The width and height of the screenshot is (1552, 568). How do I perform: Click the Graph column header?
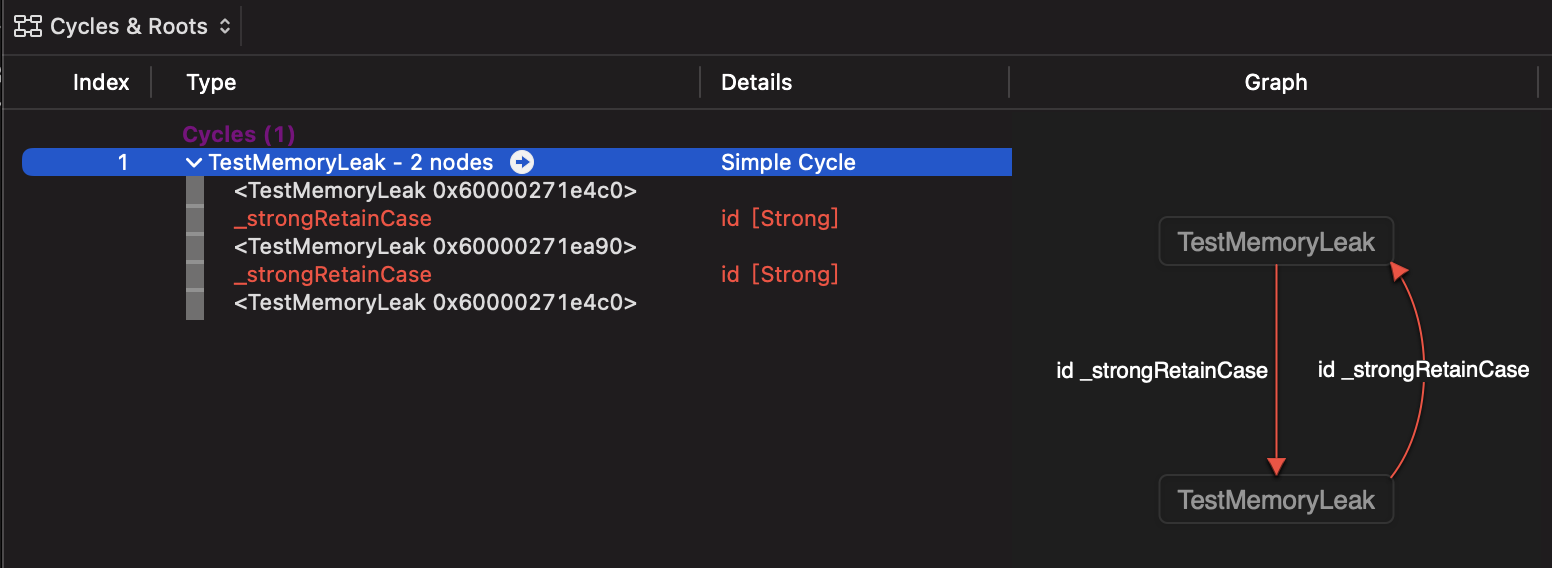tap(1275, 82)
